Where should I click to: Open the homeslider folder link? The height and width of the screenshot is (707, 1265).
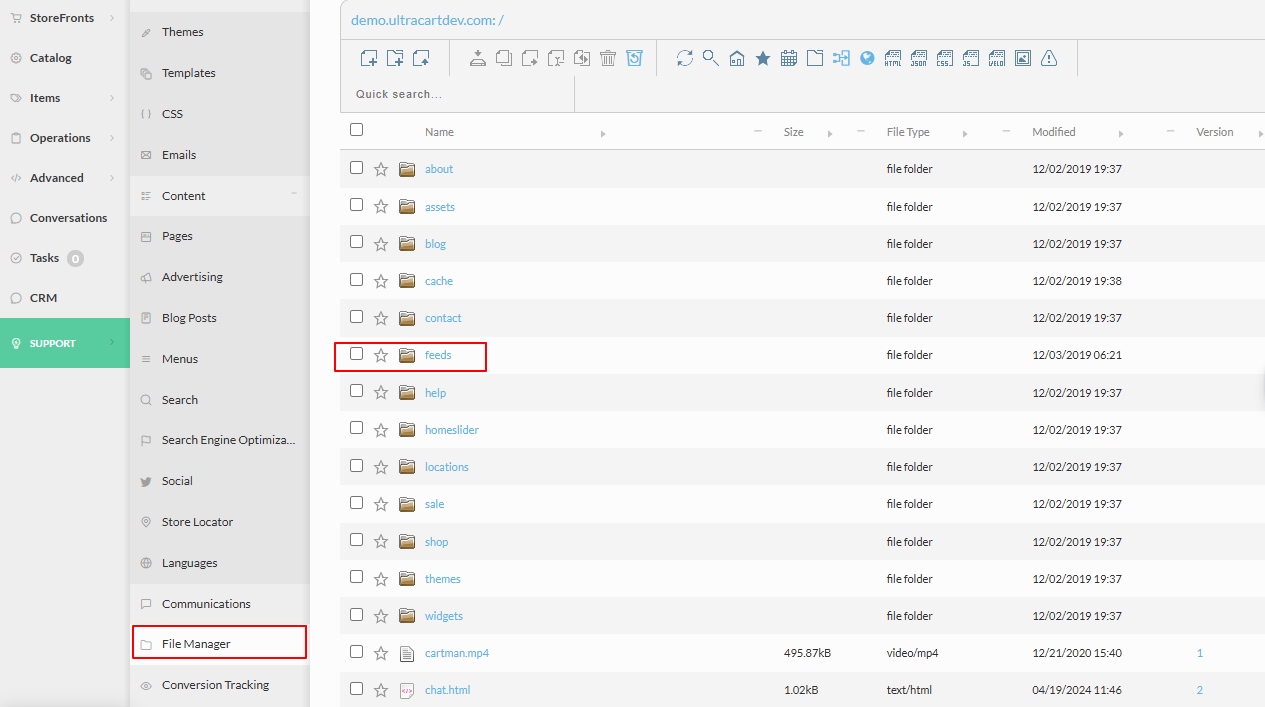pyautogui.click(x=452, y=430)
